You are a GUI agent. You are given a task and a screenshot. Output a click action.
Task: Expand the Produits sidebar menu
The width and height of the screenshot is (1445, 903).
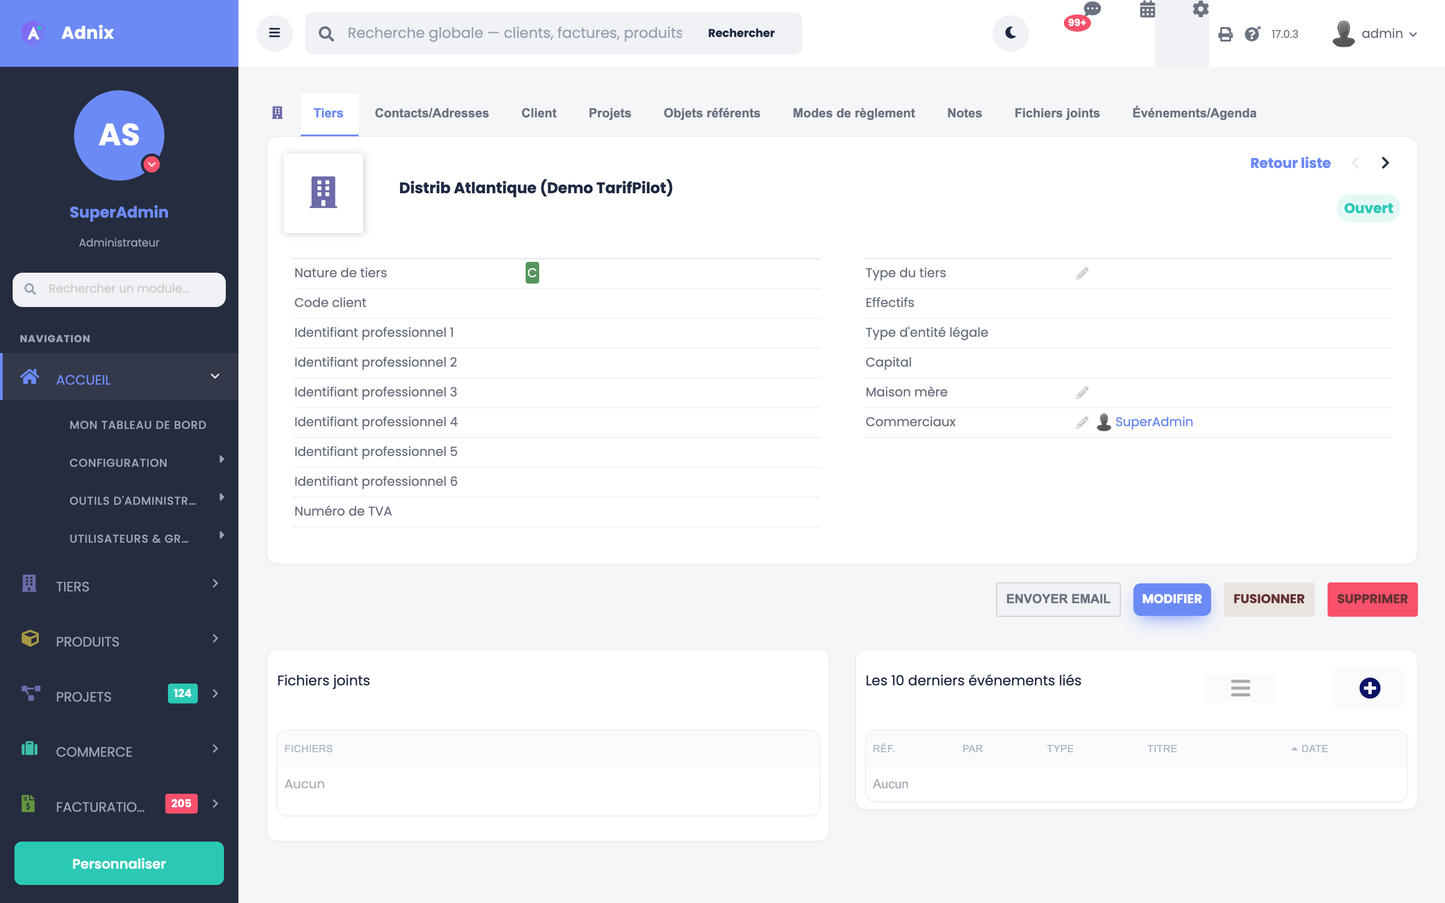point(119,641)
